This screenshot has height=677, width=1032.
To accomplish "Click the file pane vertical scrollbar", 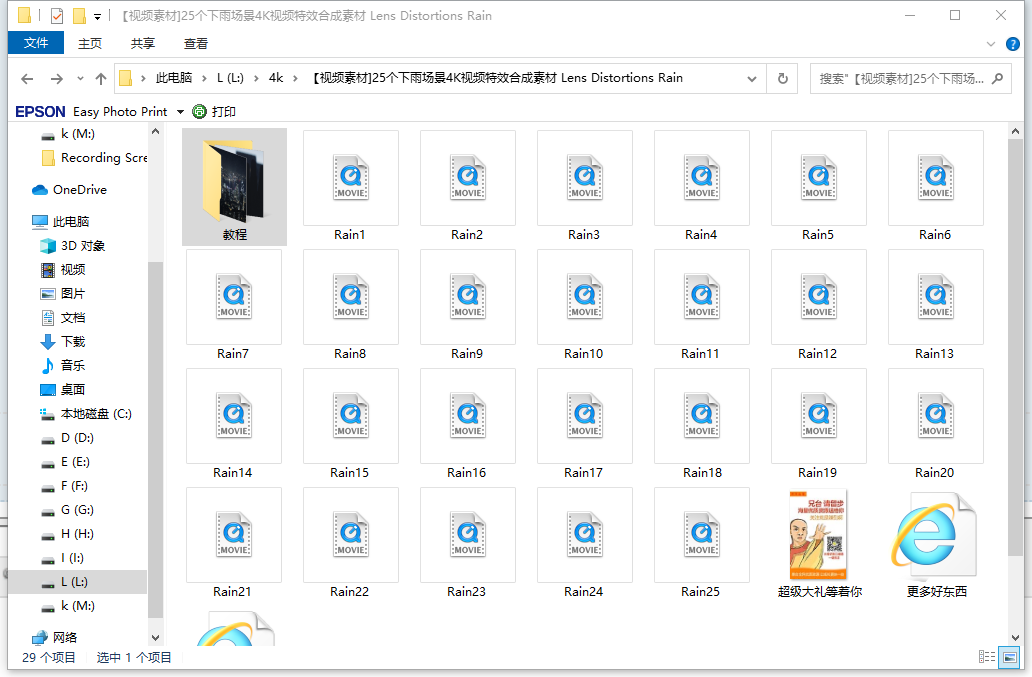I will [x=1015, y=347].
